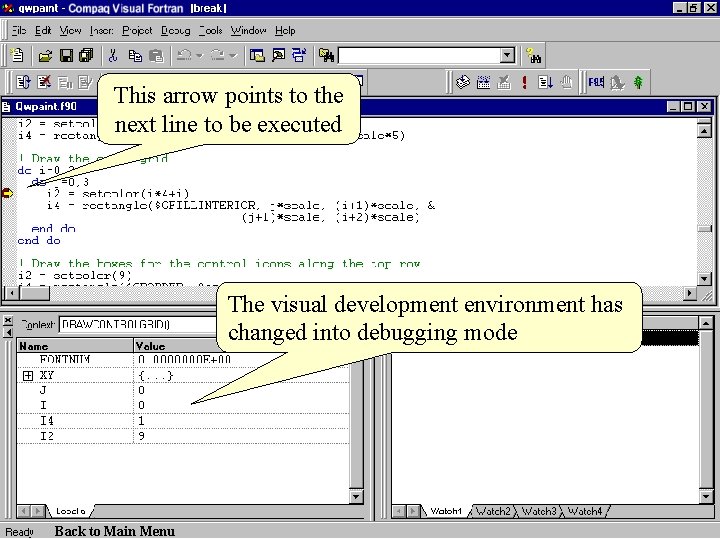Screen dimensions: 720x540
Task: Open the Edit menu
Action: 43,31
